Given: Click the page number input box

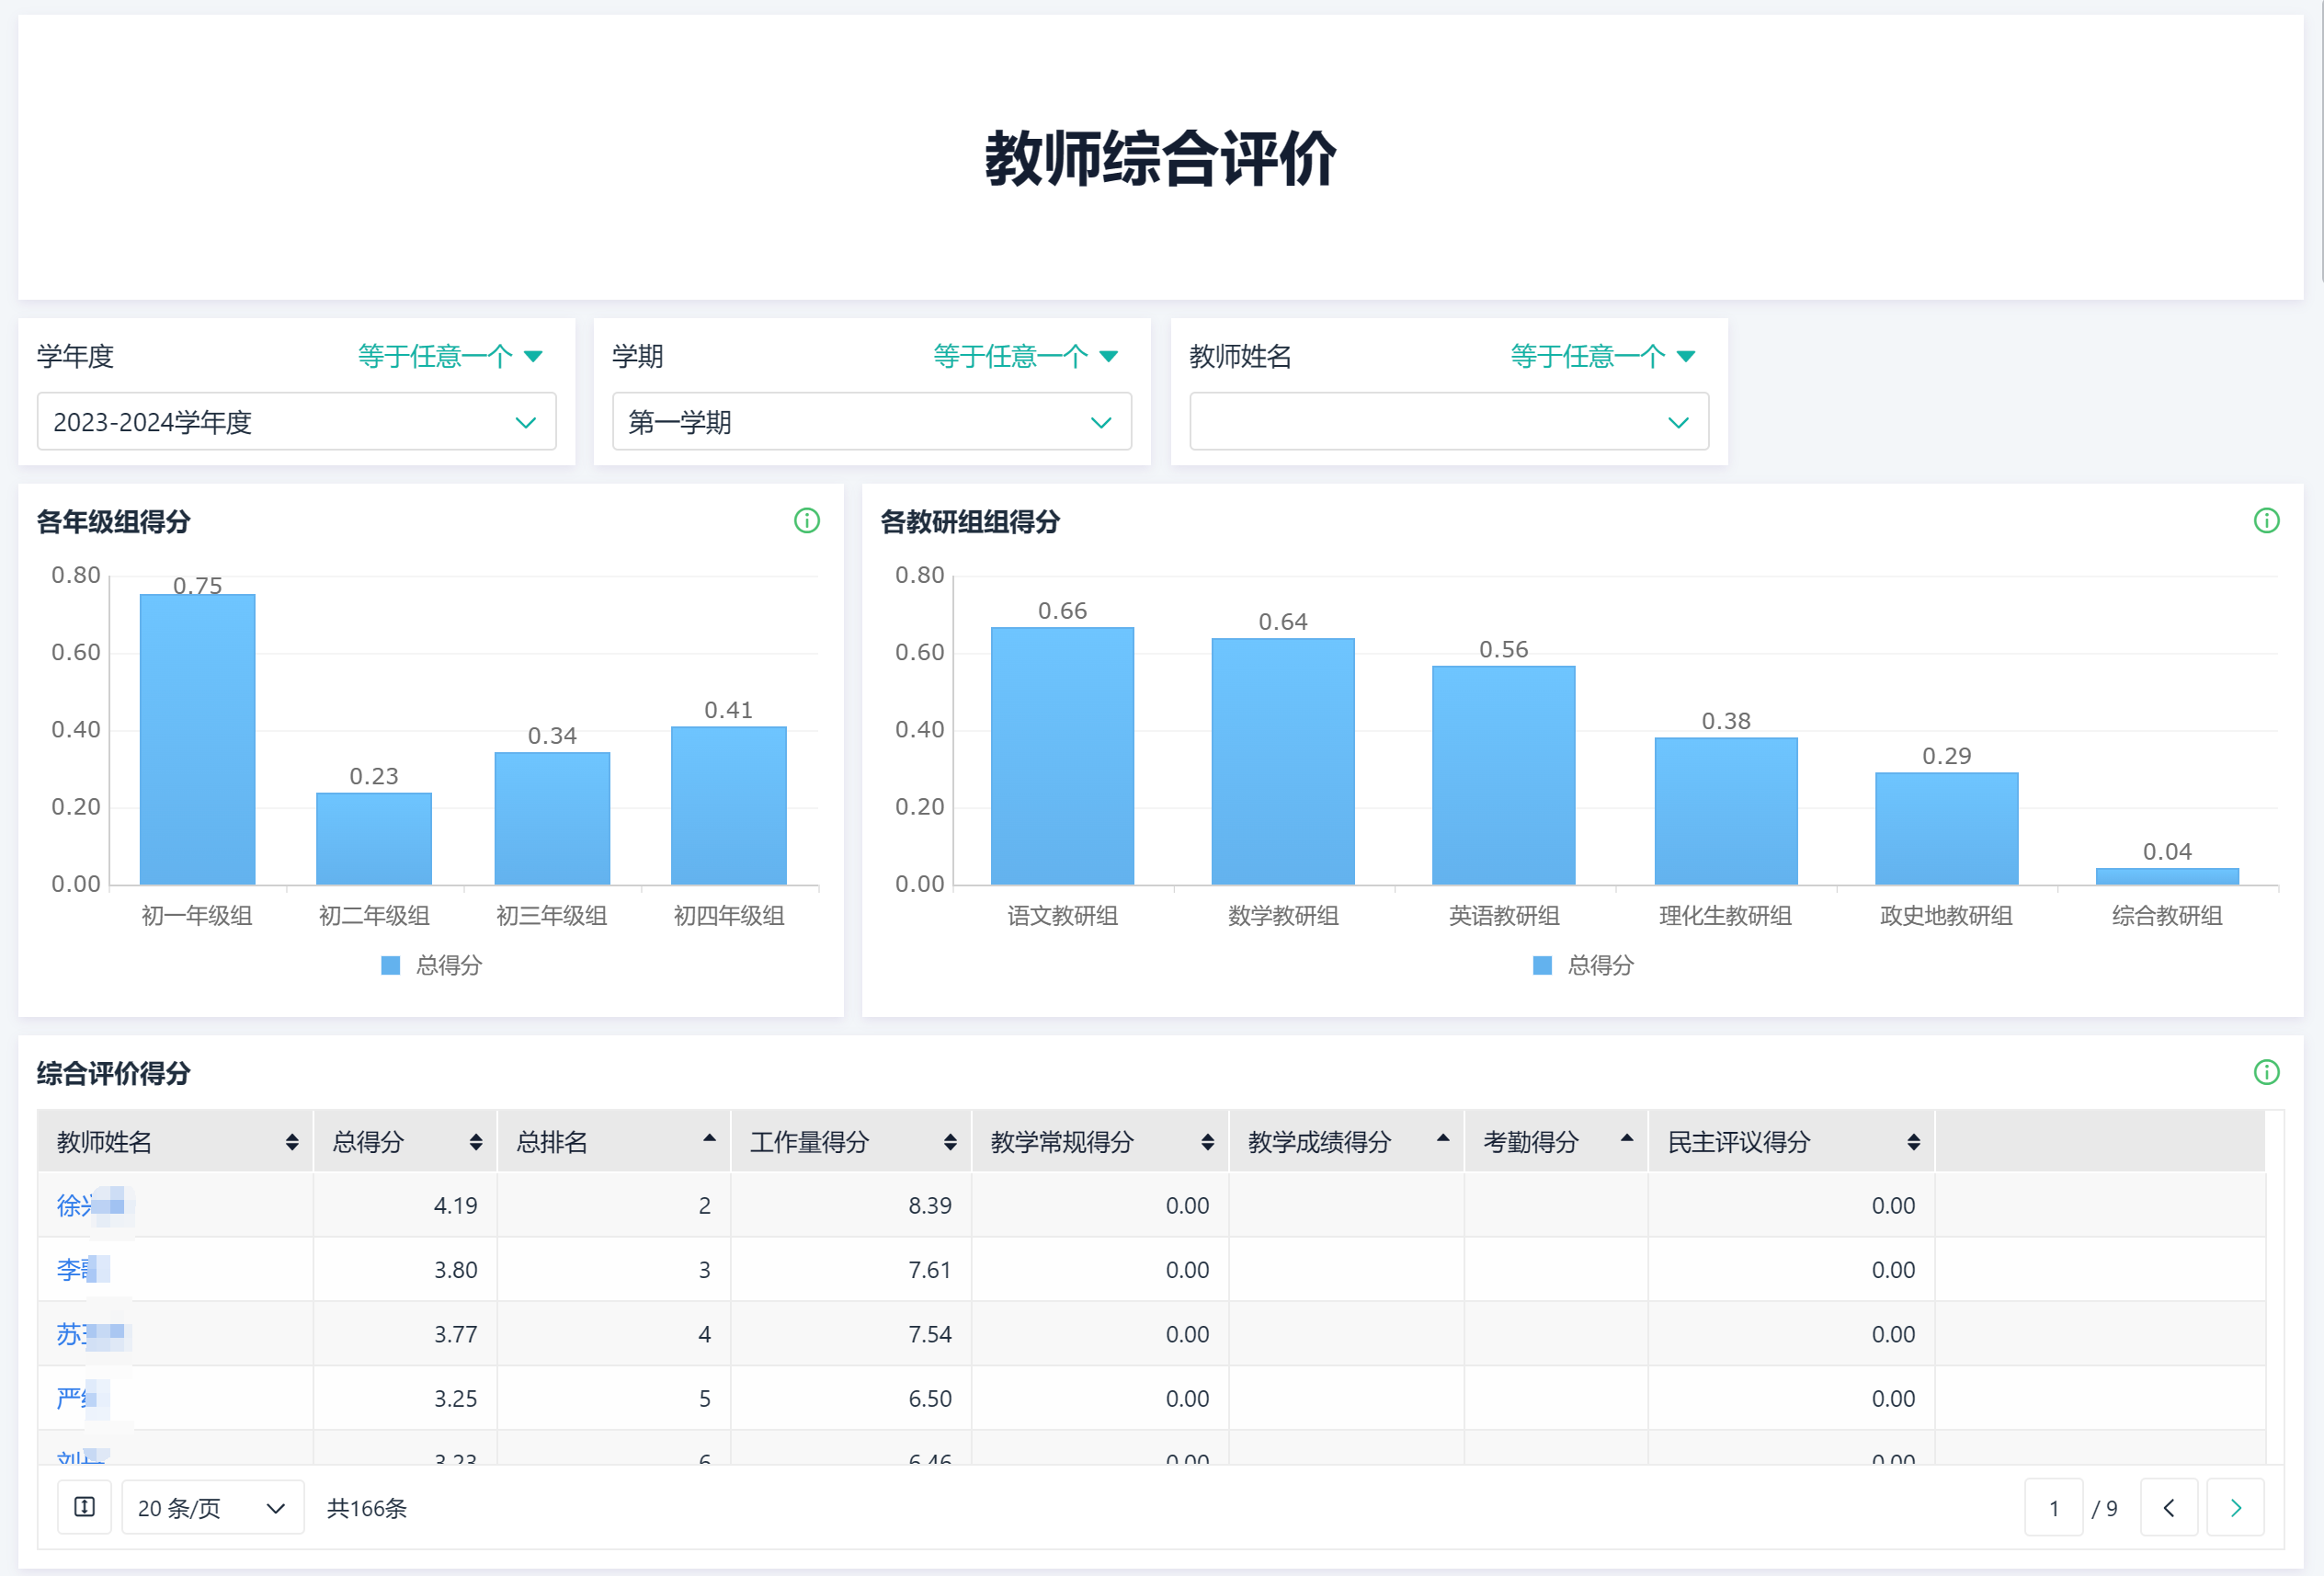Looking at the screenshot, I should 2053,1507.
